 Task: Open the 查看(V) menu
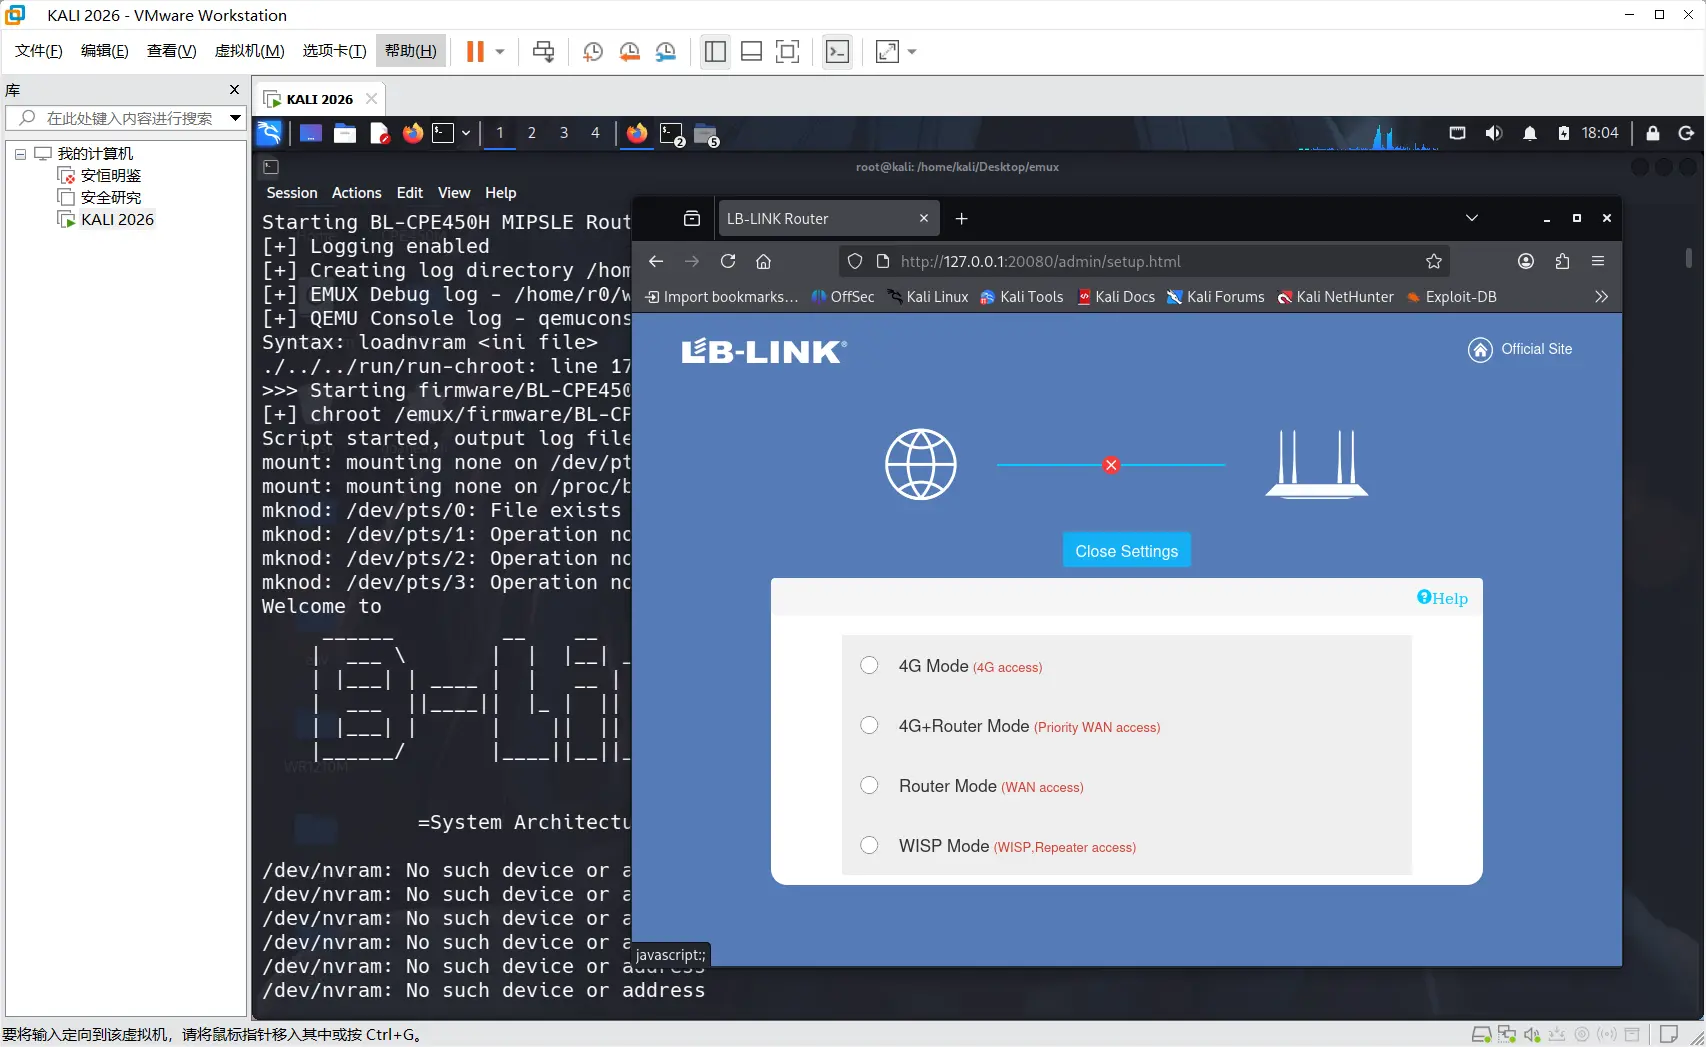172,51
